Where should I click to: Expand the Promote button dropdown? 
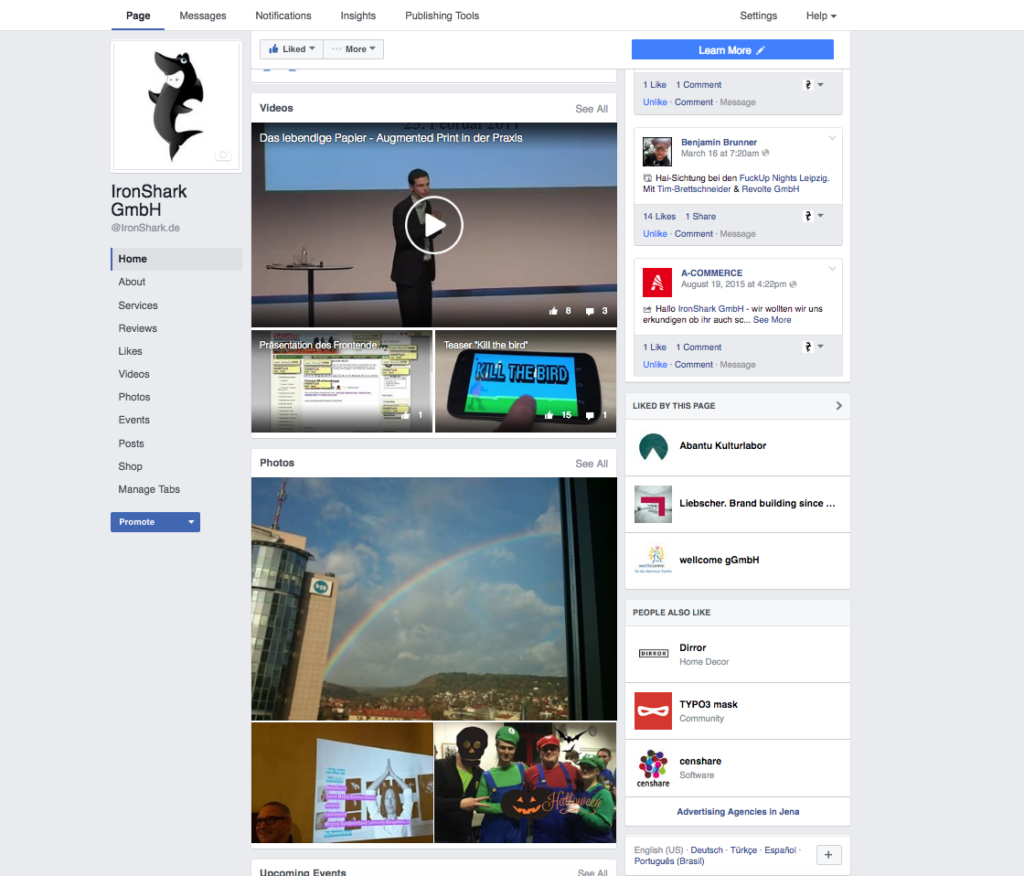191,522
